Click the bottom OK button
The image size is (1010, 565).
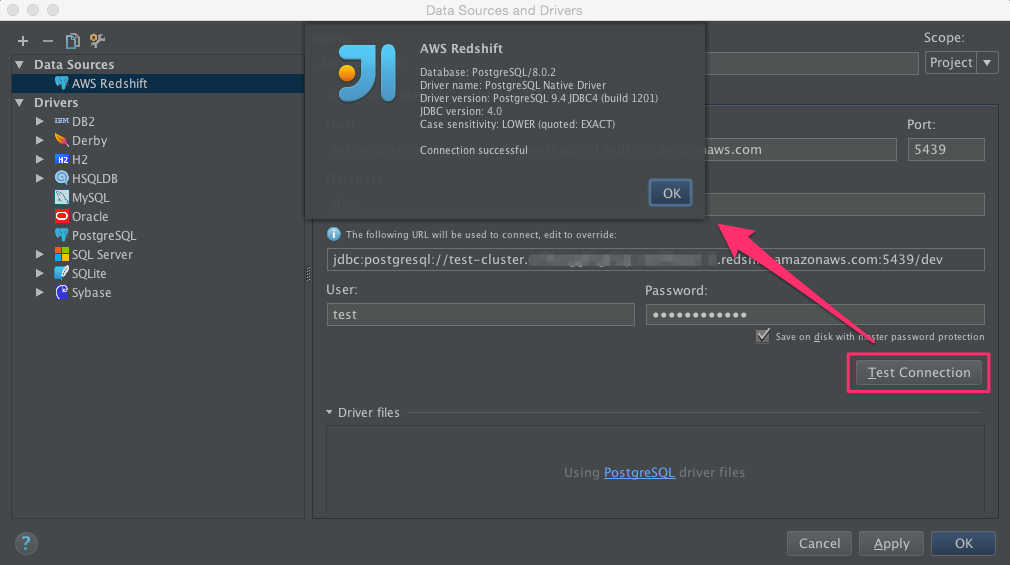click(964, 543)
